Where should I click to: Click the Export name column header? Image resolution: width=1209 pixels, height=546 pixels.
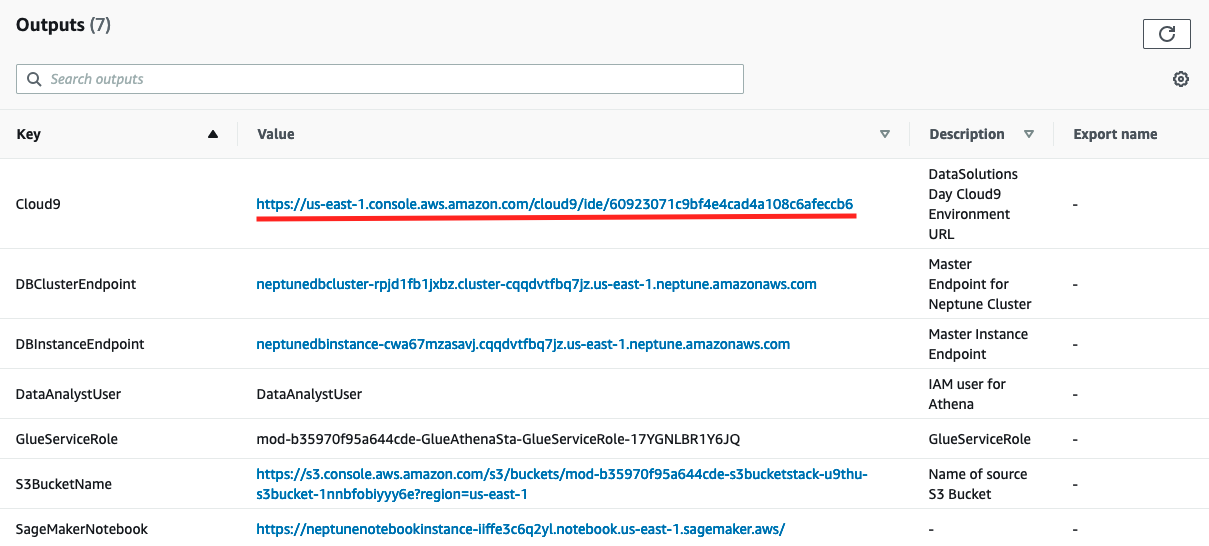(x=1115, y=134)
